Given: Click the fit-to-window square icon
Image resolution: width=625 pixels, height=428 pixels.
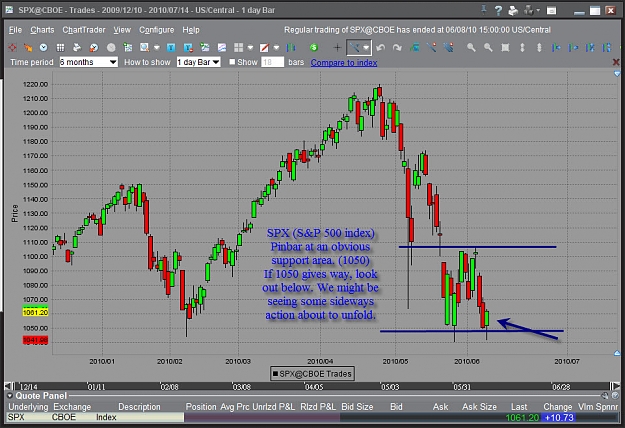Looking at the screenshot, I should (505, 48).
